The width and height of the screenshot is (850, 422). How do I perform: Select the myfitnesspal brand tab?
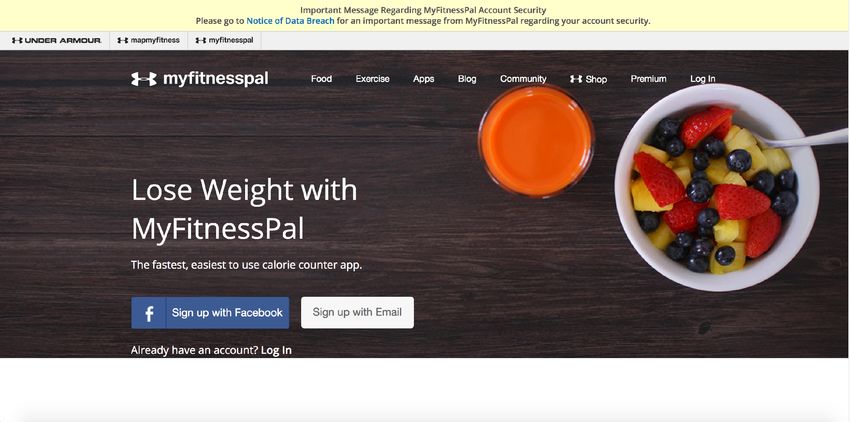pos(224,40)
